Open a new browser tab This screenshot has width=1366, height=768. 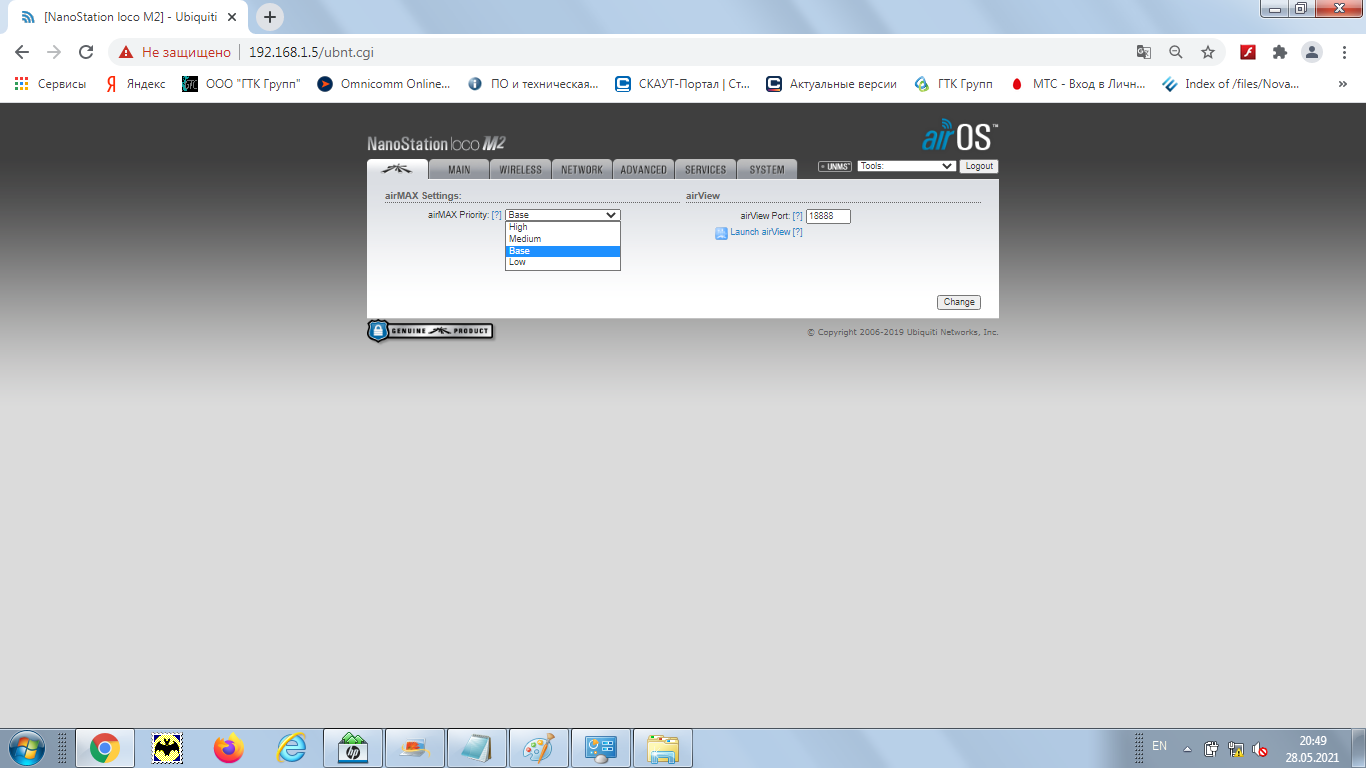point(270,17)
